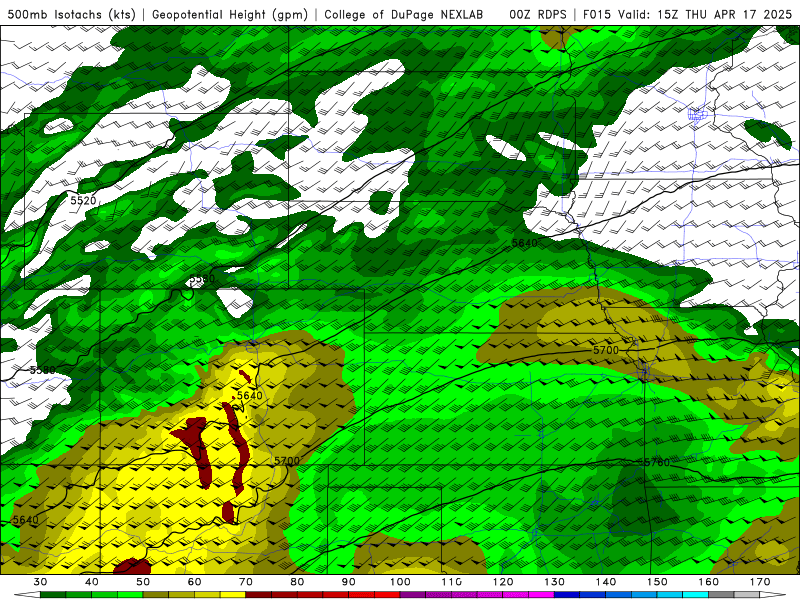This screenshot has height=600, width=800.
Task: Click the 90 label on the isotach legend
Action: (x=349, y=582)
